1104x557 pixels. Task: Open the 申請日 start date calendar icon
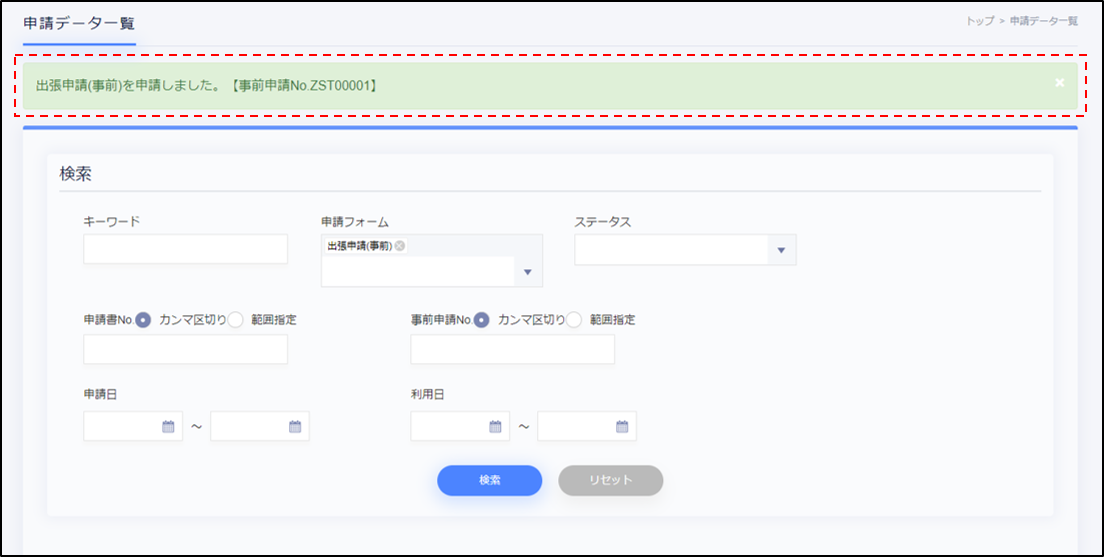[x=168, y=427]
